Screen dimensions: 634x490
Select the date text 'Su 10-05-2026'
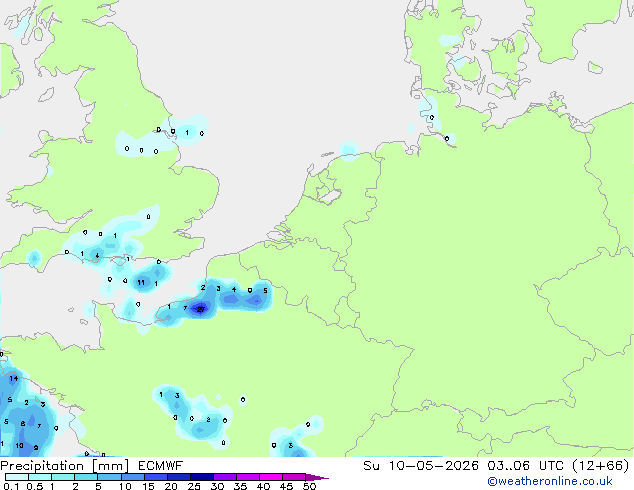(421, 466)
